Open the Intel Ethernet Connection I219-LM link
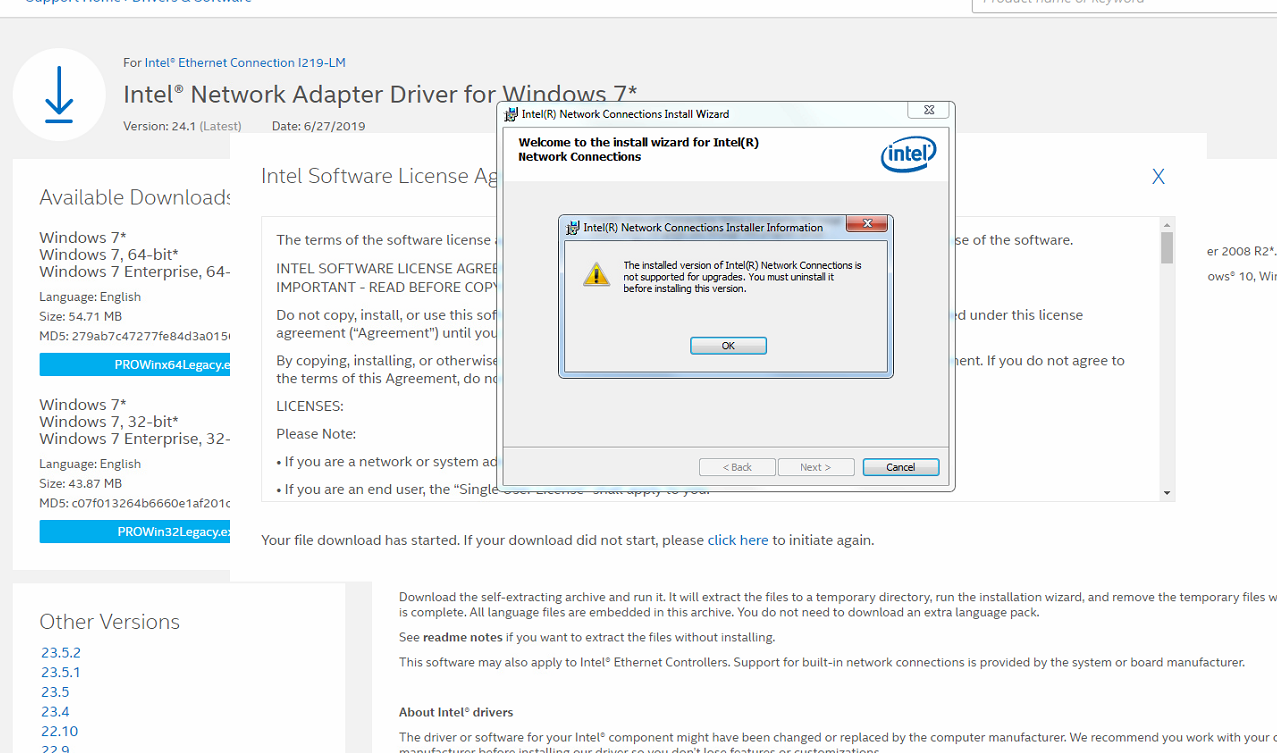This screenshot has height=753, width=1277. click(245, 62)
